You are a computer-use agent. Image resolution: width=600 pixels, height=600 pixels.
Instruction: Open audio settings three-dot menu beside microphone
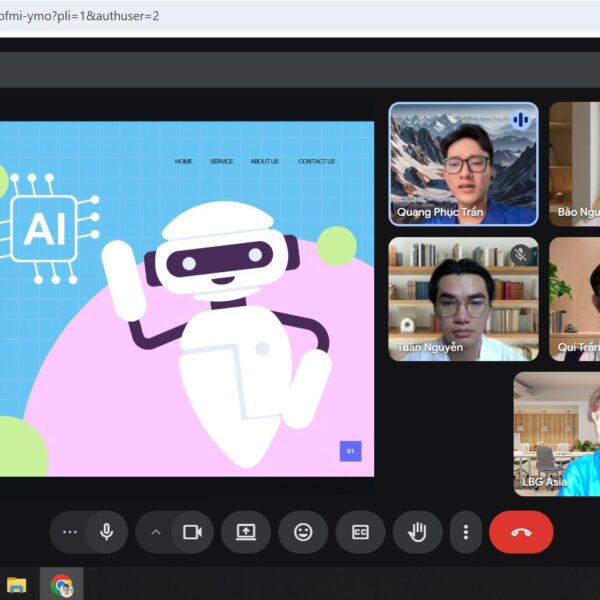pyautogui.click(x=69, y=532)
